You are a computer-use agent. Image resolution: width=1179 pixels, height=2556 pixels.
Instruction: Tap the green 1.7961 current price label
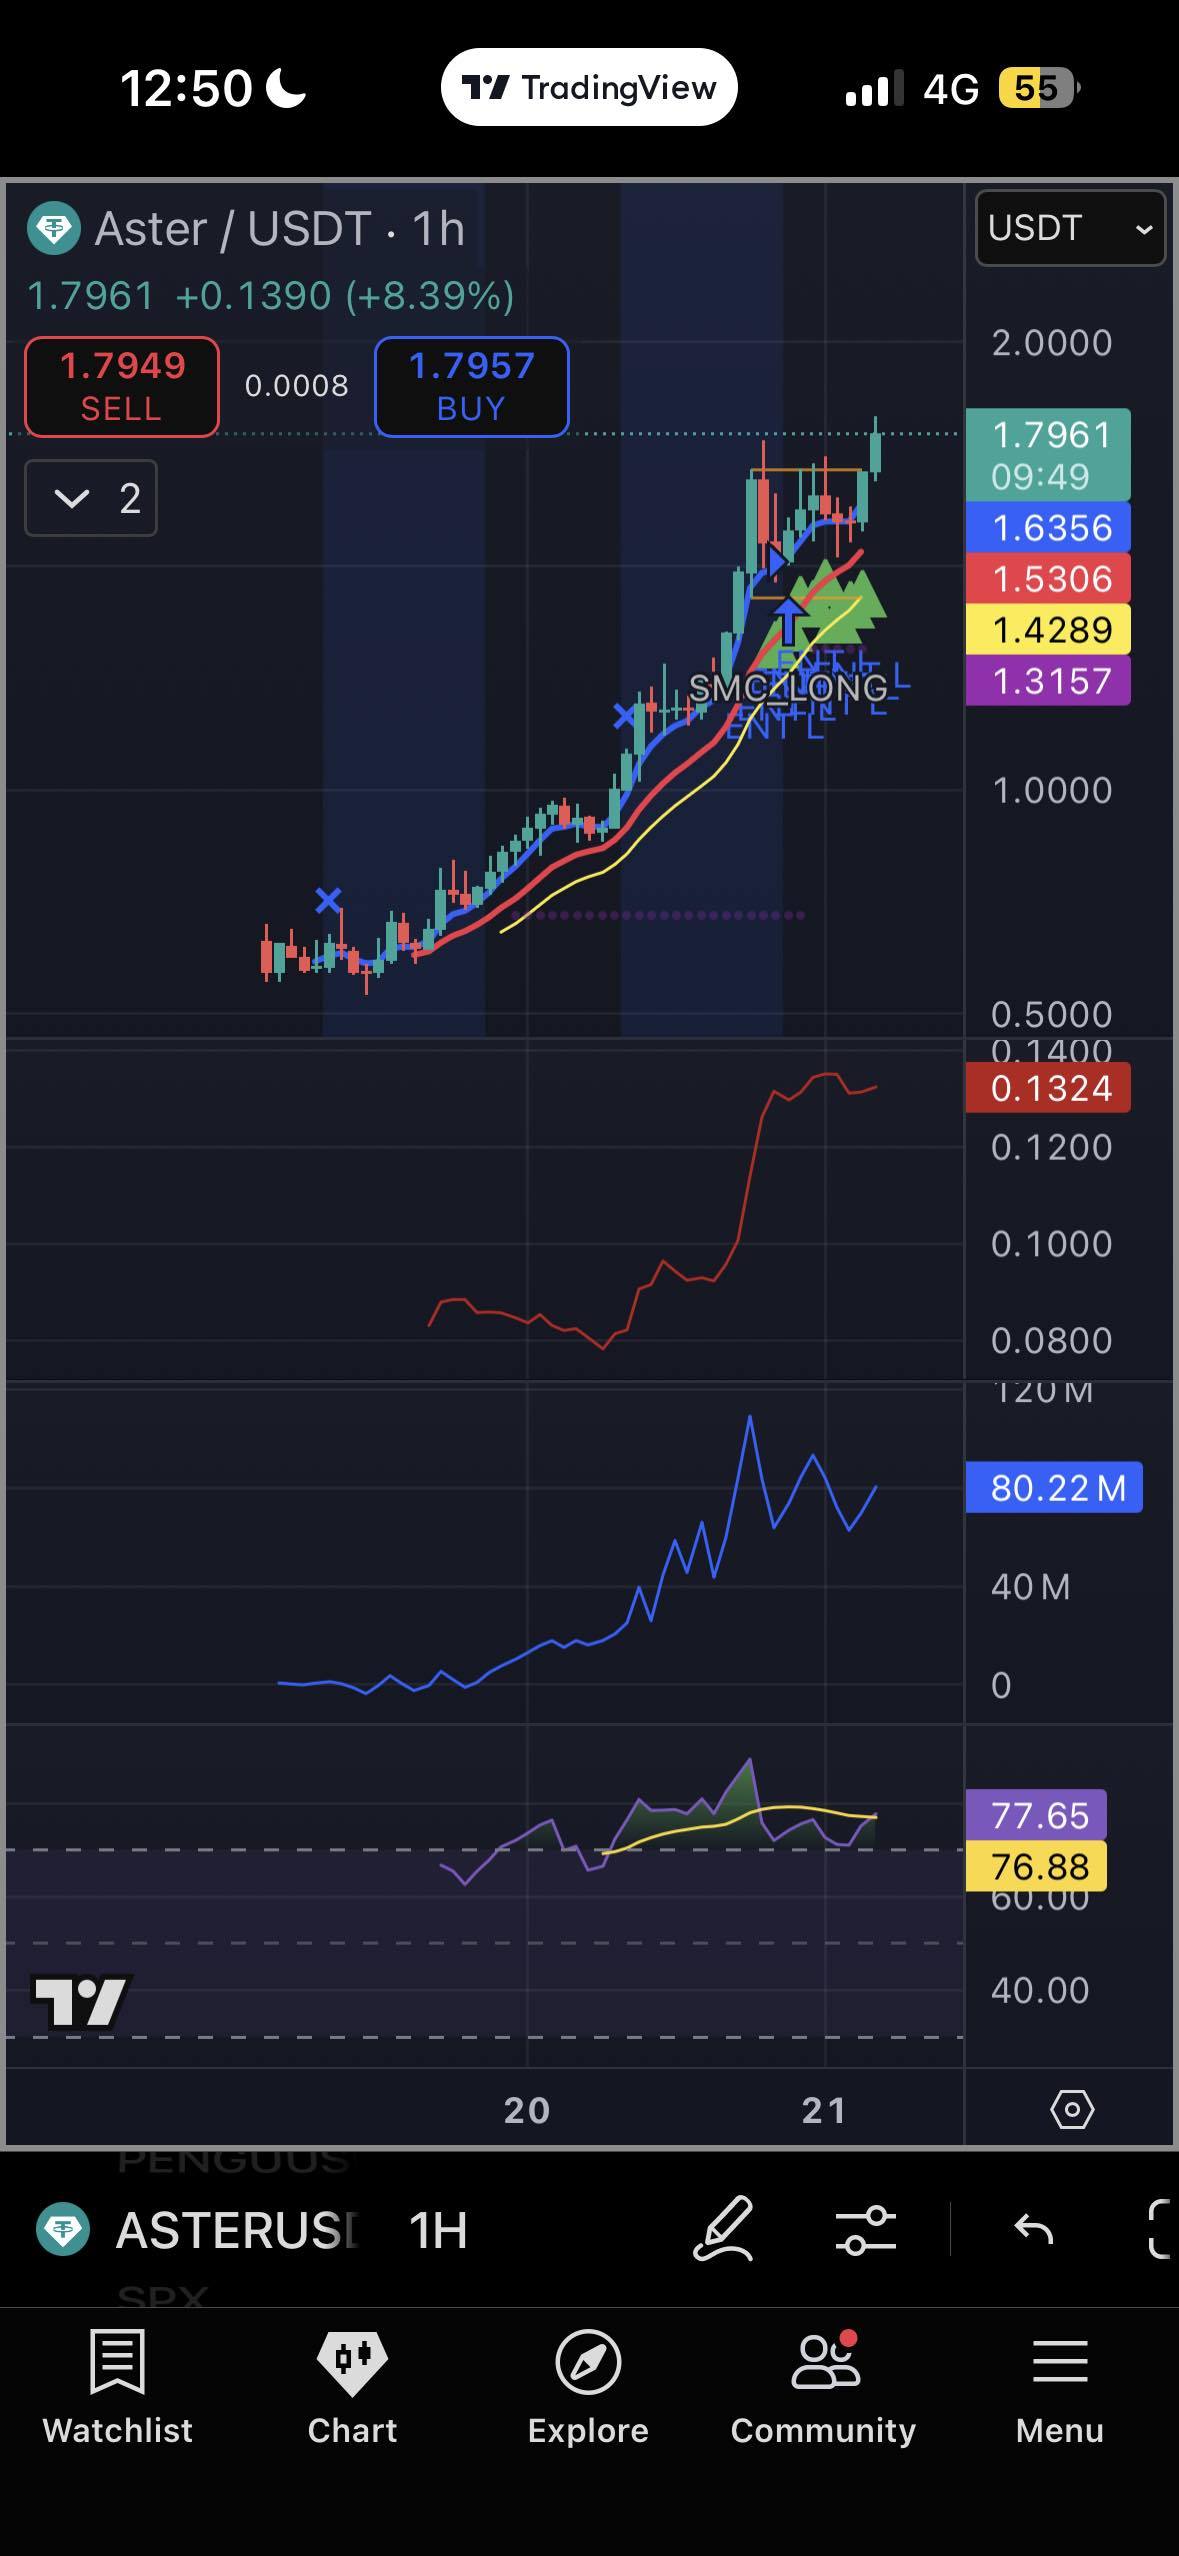click(1048, 455)
